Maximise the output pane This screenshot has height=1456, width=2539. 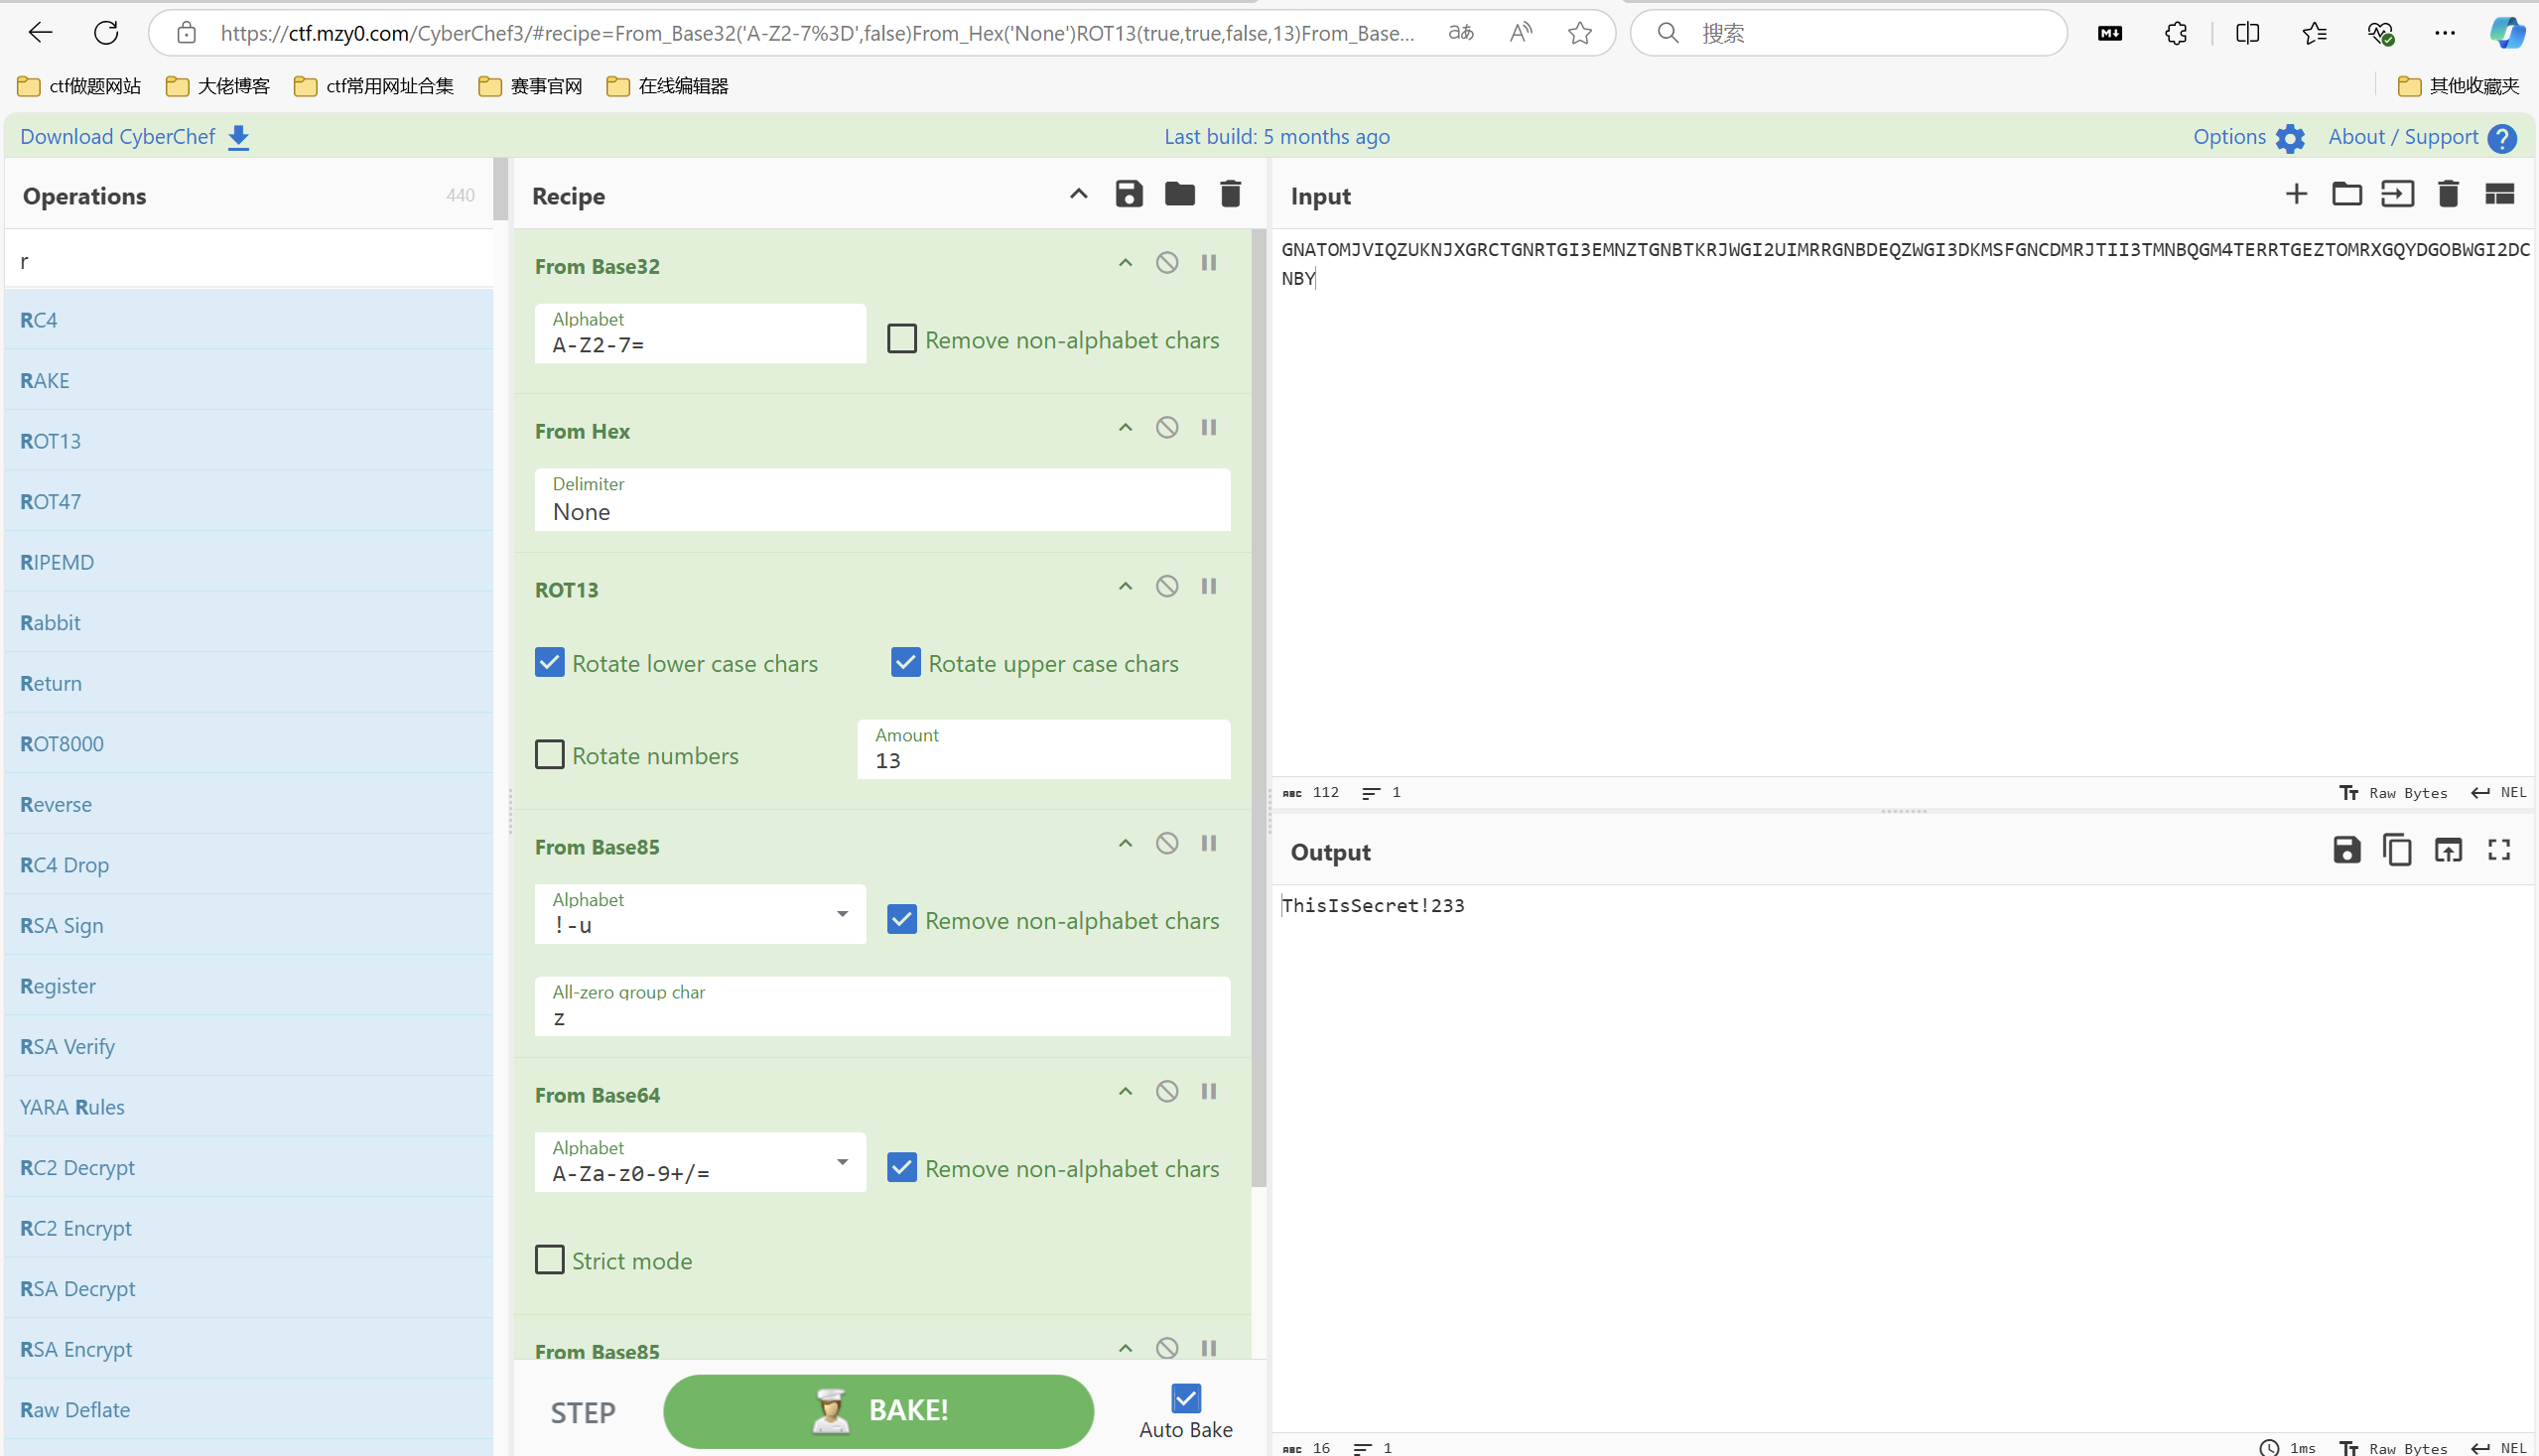[2499, 850]
